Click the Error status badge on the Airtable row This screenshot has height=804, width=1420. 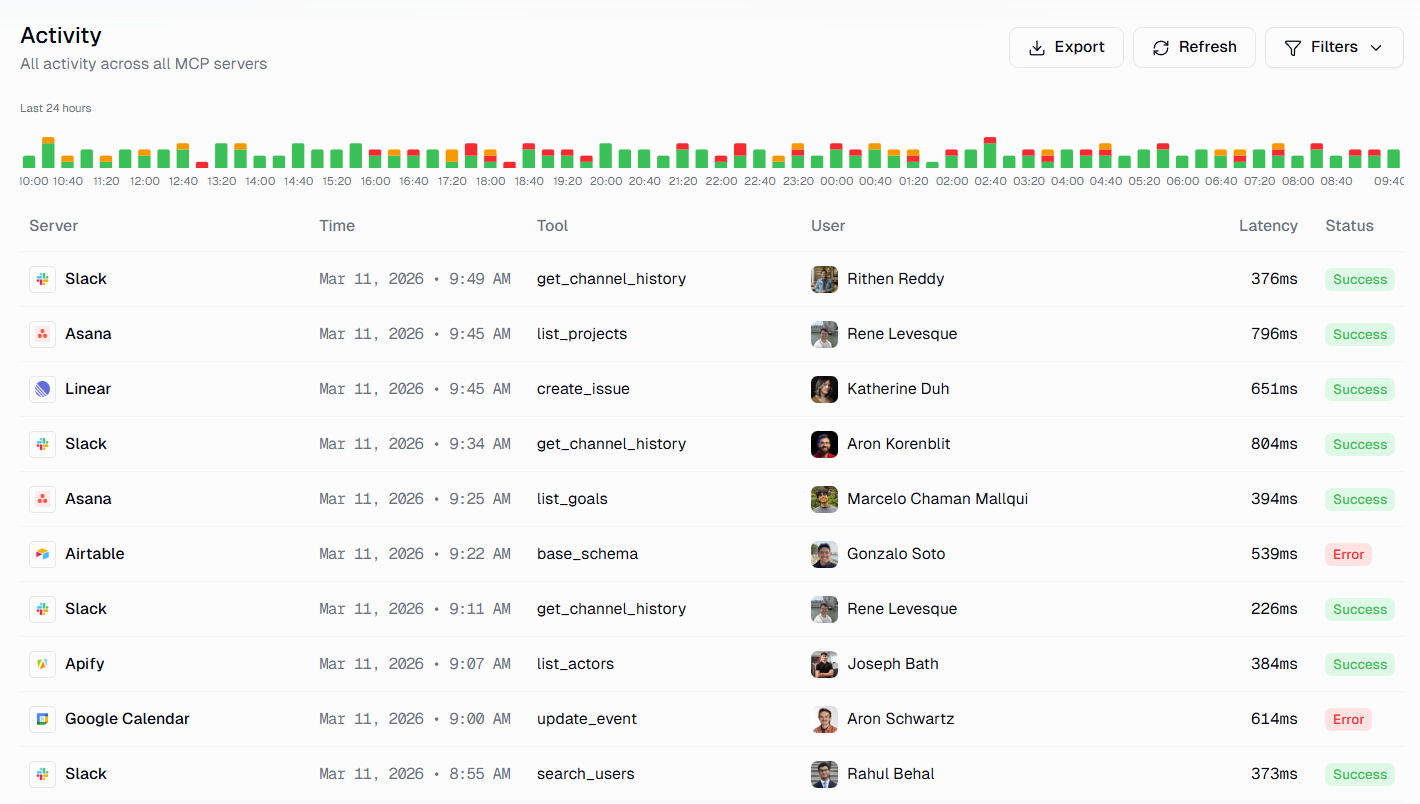pos(1348,554)
